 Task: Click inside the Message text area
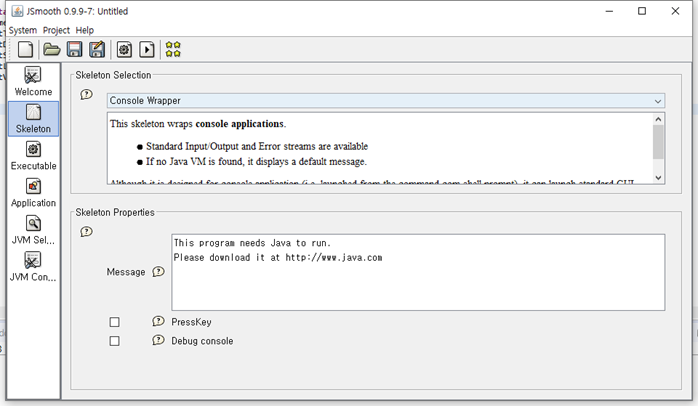click(418, 272)
